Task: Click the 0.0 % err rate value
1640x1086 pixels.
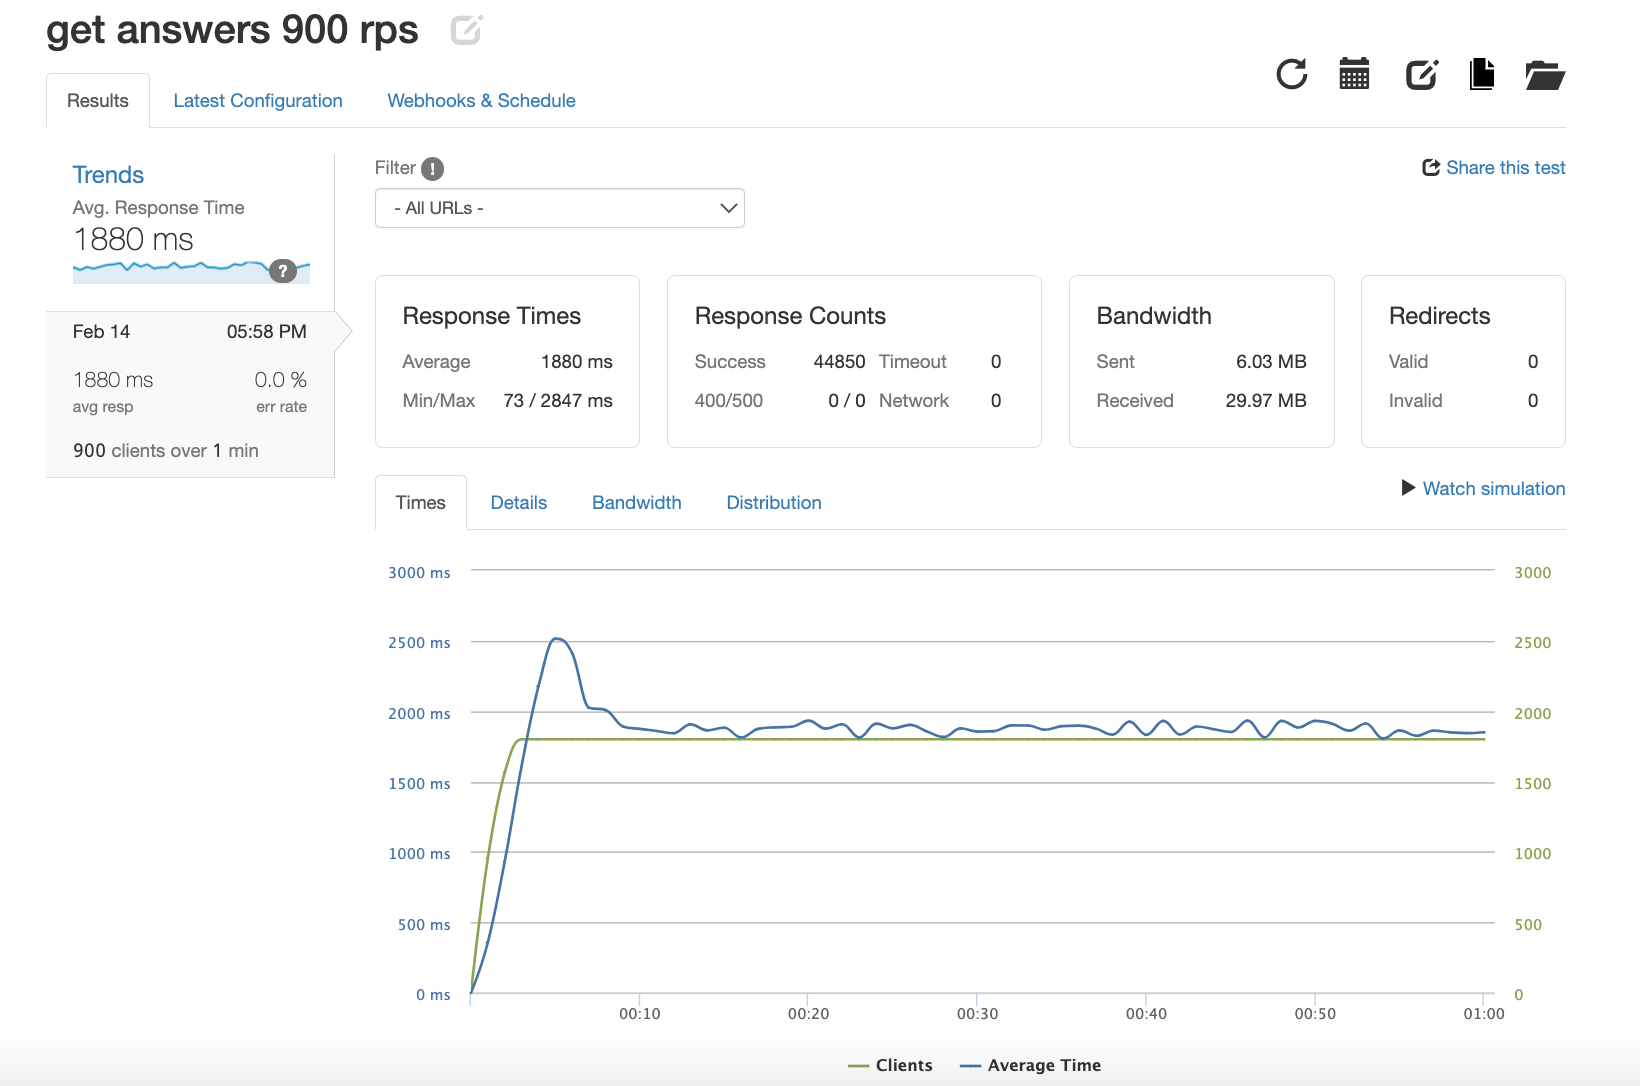Action: click(x=281, y=380)
